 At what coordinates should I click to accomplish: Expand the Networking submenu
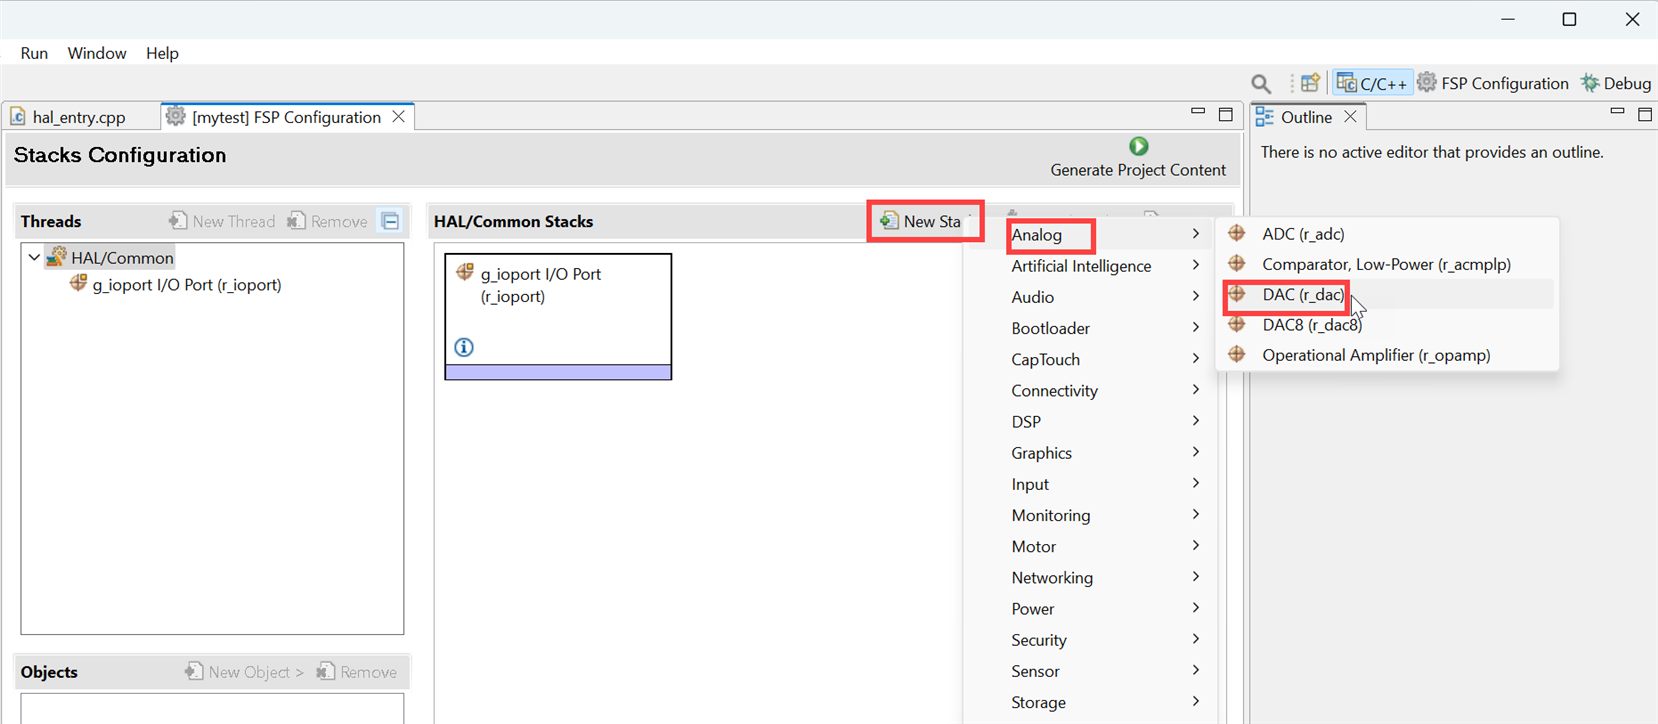pyautogui.click(x=1089, y=578)
